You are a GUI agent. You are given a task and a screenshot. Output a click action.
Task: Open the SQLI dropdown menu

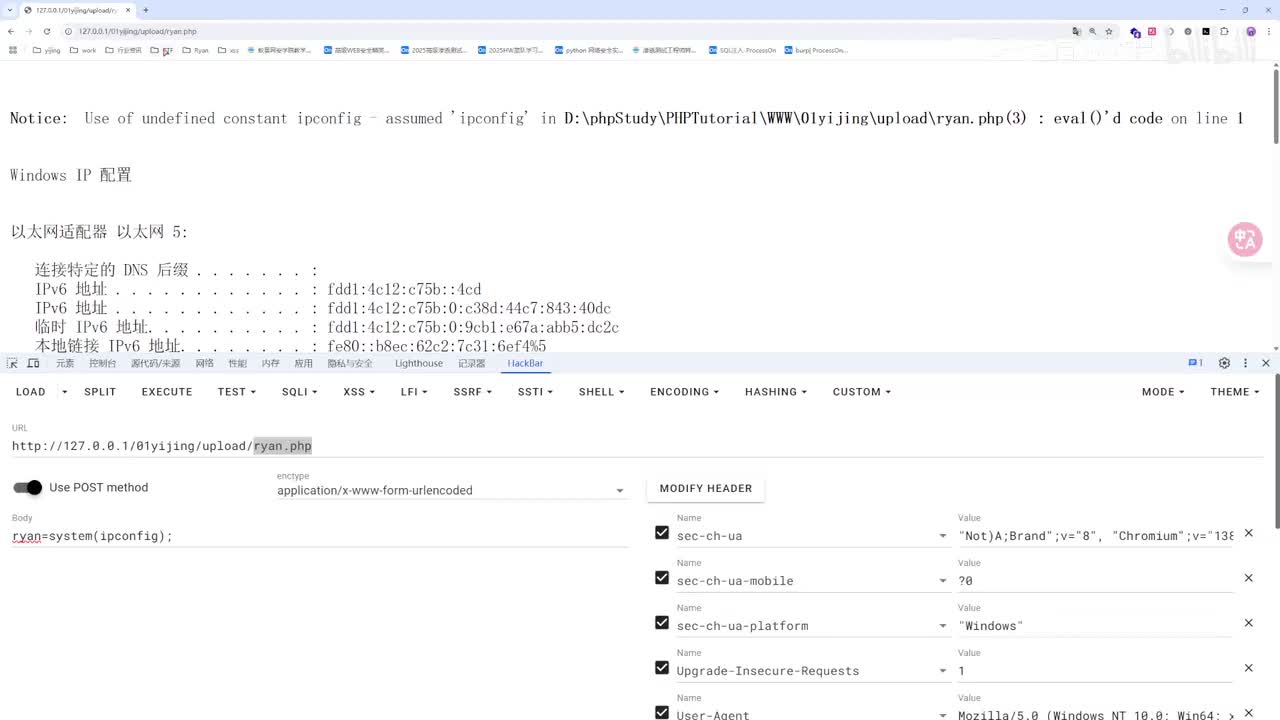[x=299, y=392]
